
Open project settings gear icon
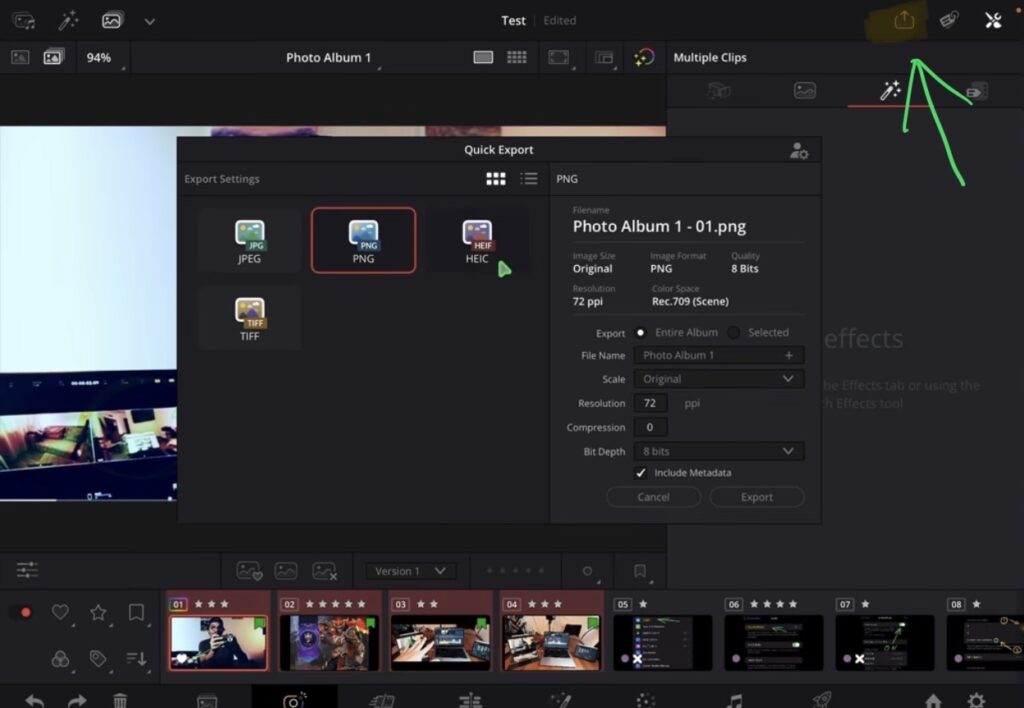[976, 701]
